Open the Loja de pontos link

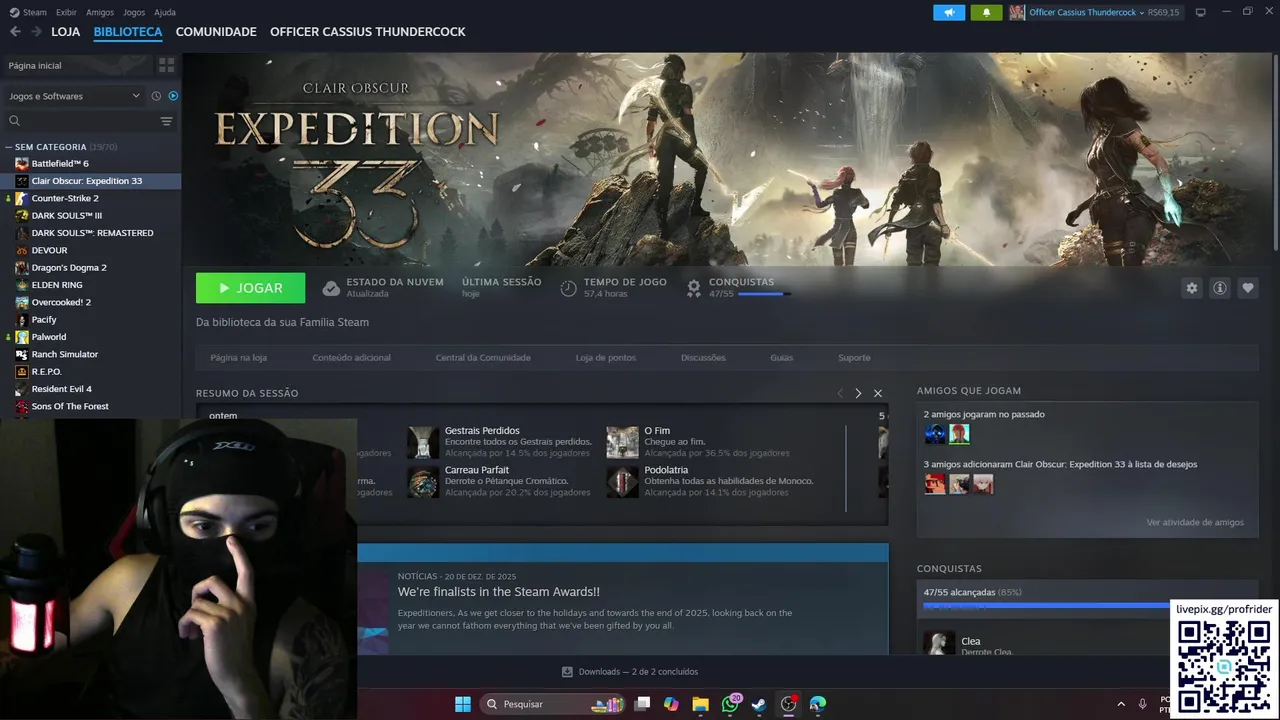(606, 357)
